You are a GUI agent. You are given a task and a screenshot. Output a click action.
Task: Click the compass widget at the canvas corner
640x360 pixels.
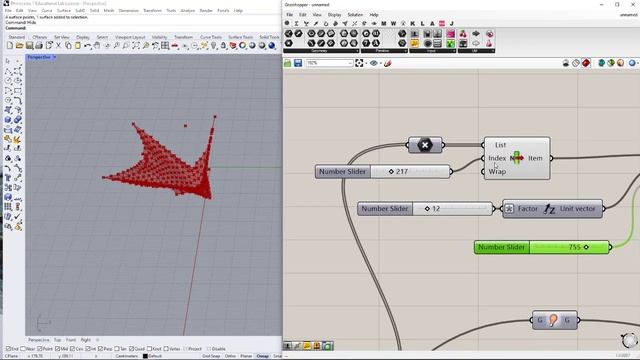629,340
